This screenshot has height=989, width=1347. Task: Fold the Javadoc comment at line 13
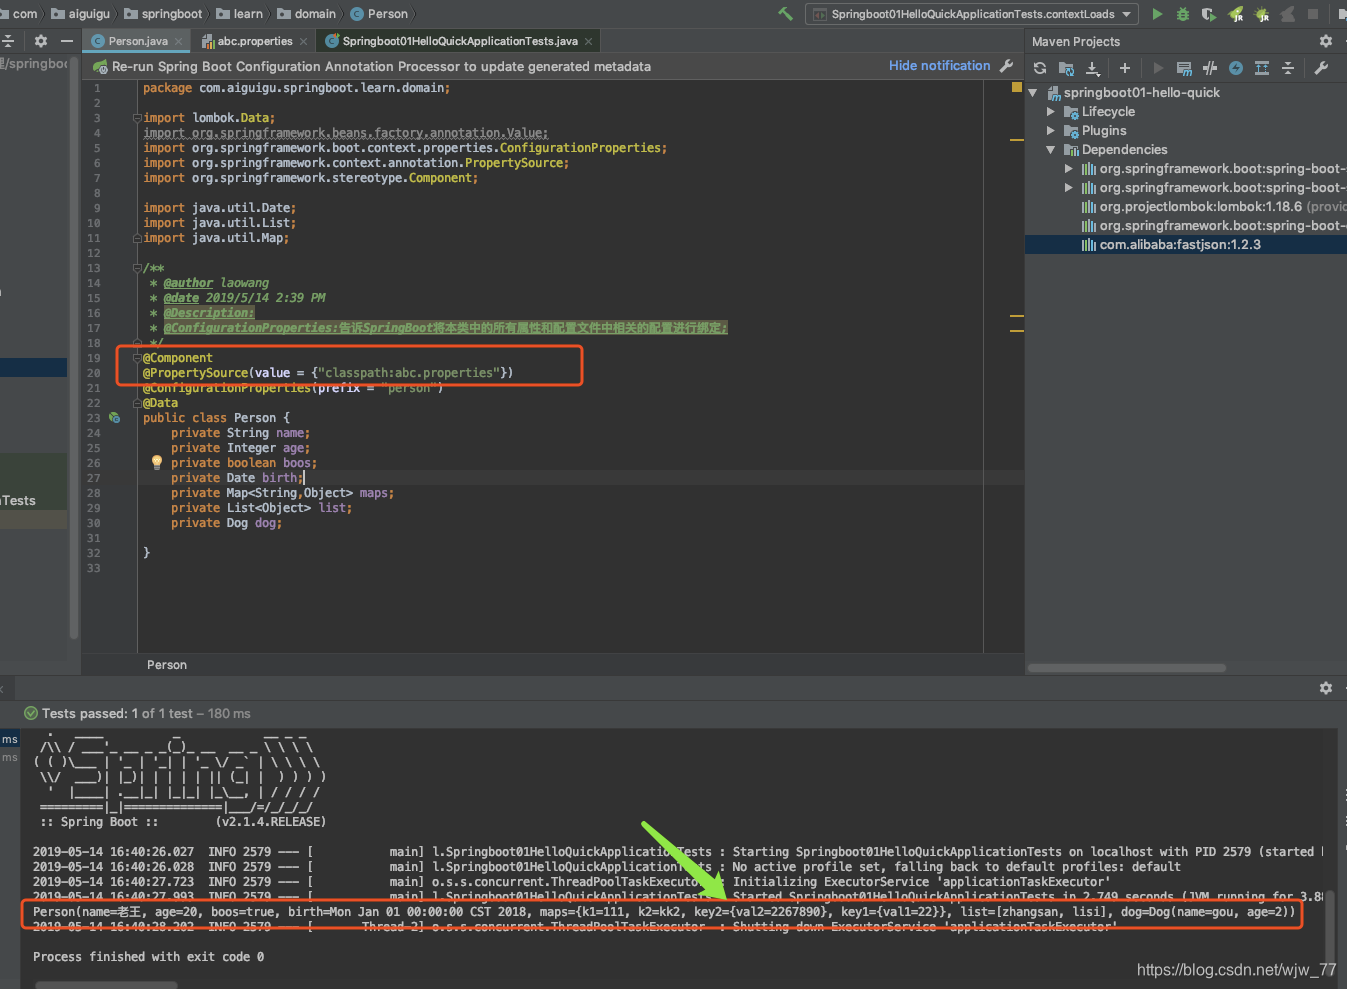point(136,268)
